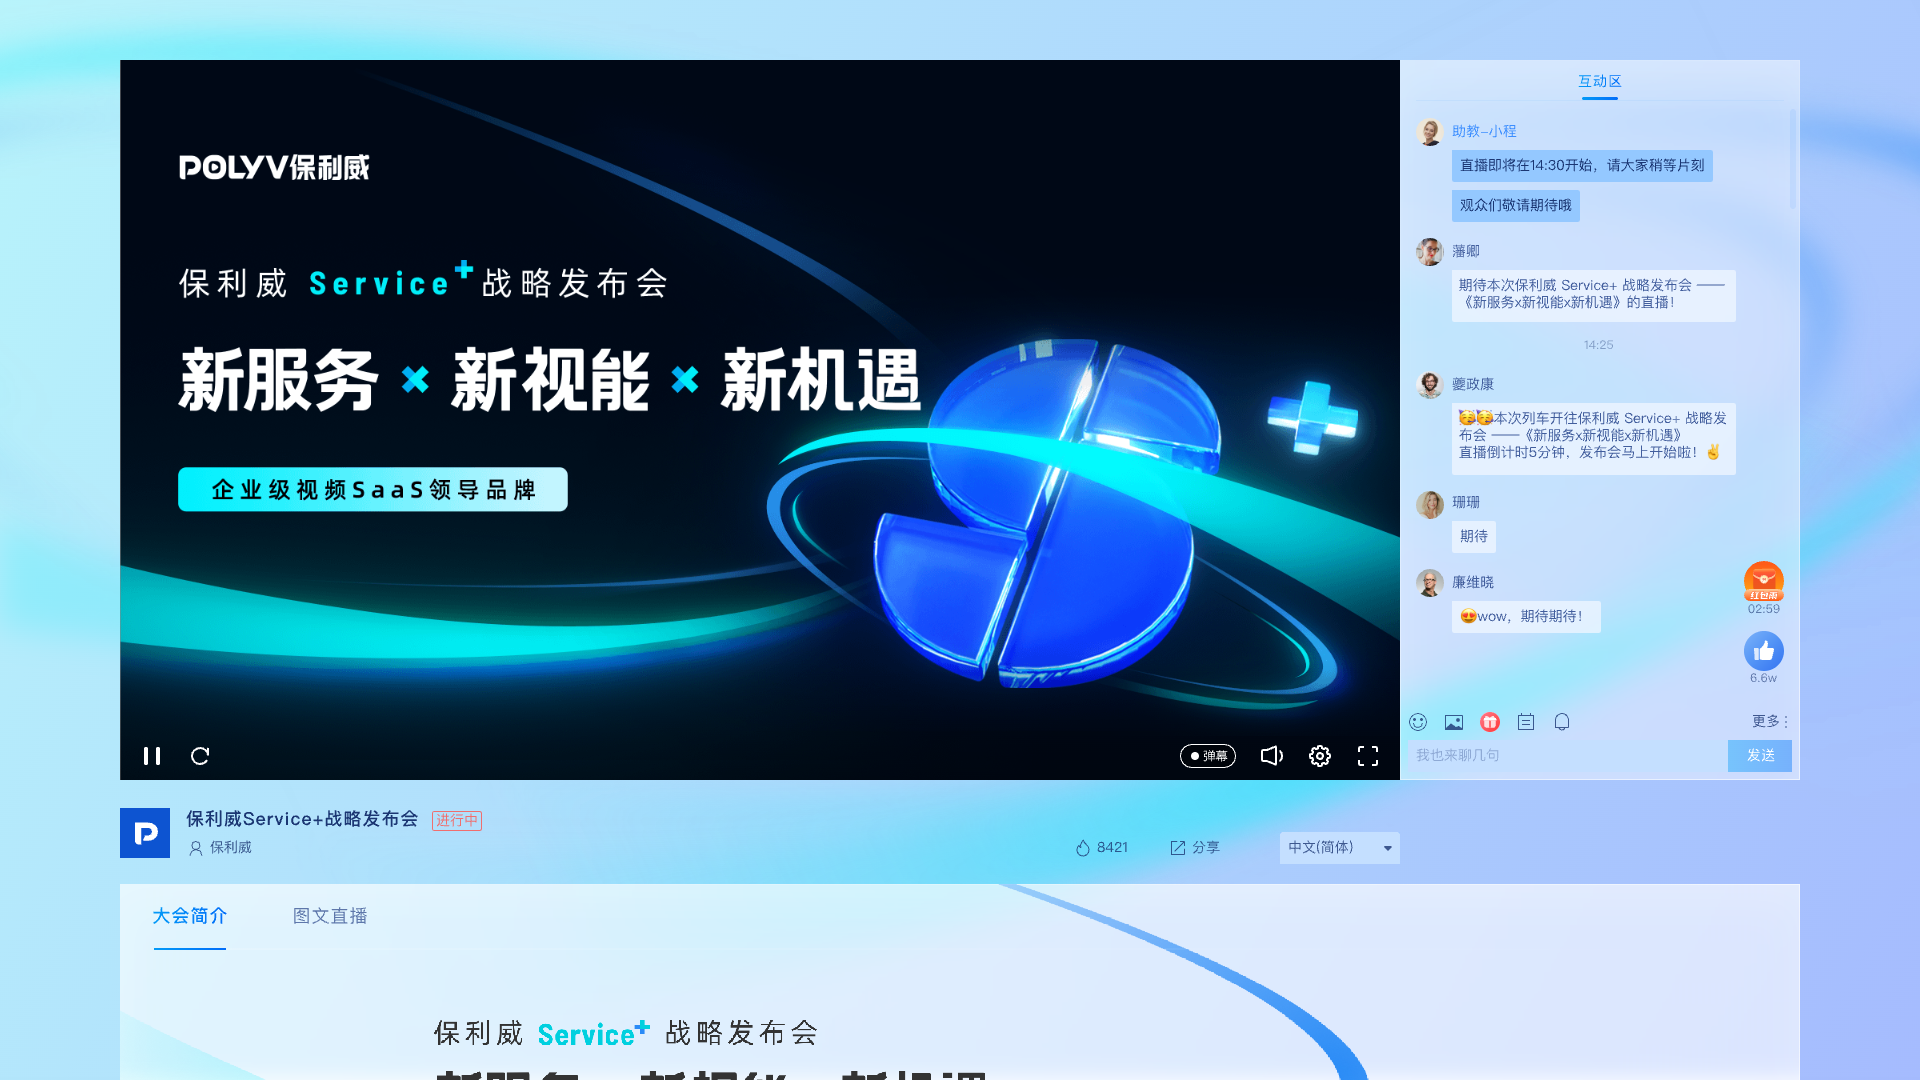The width and height of the screenshot is (1920, 1080).
Task: Toggle the 弹幕 danmaku switch
Action: point(1208,756)
